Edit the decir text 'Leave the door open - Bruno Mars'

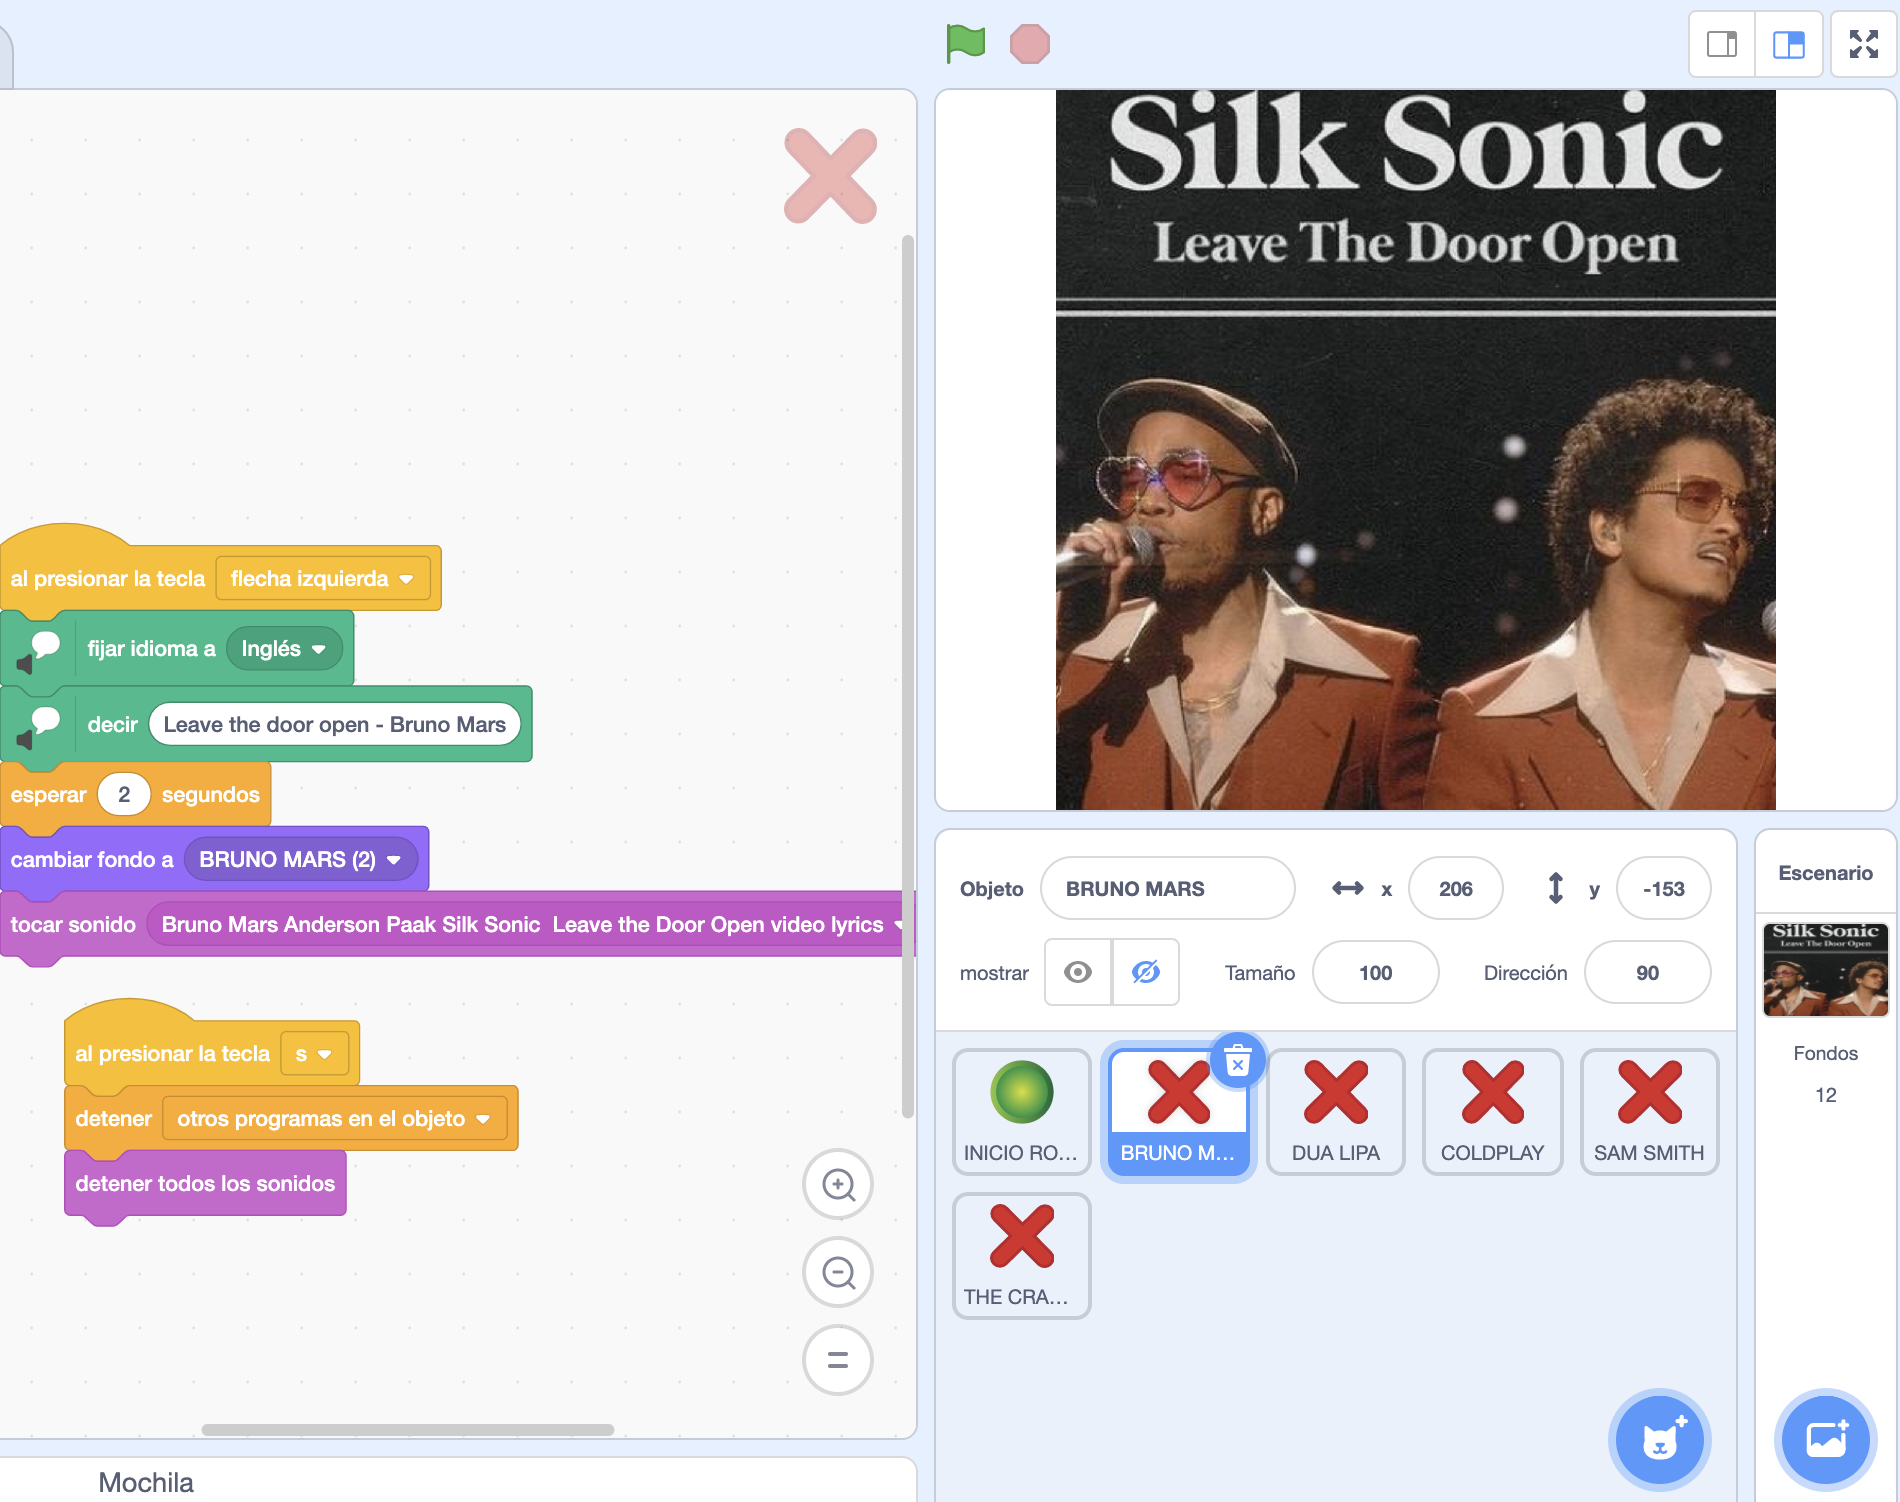coord(335,725)
